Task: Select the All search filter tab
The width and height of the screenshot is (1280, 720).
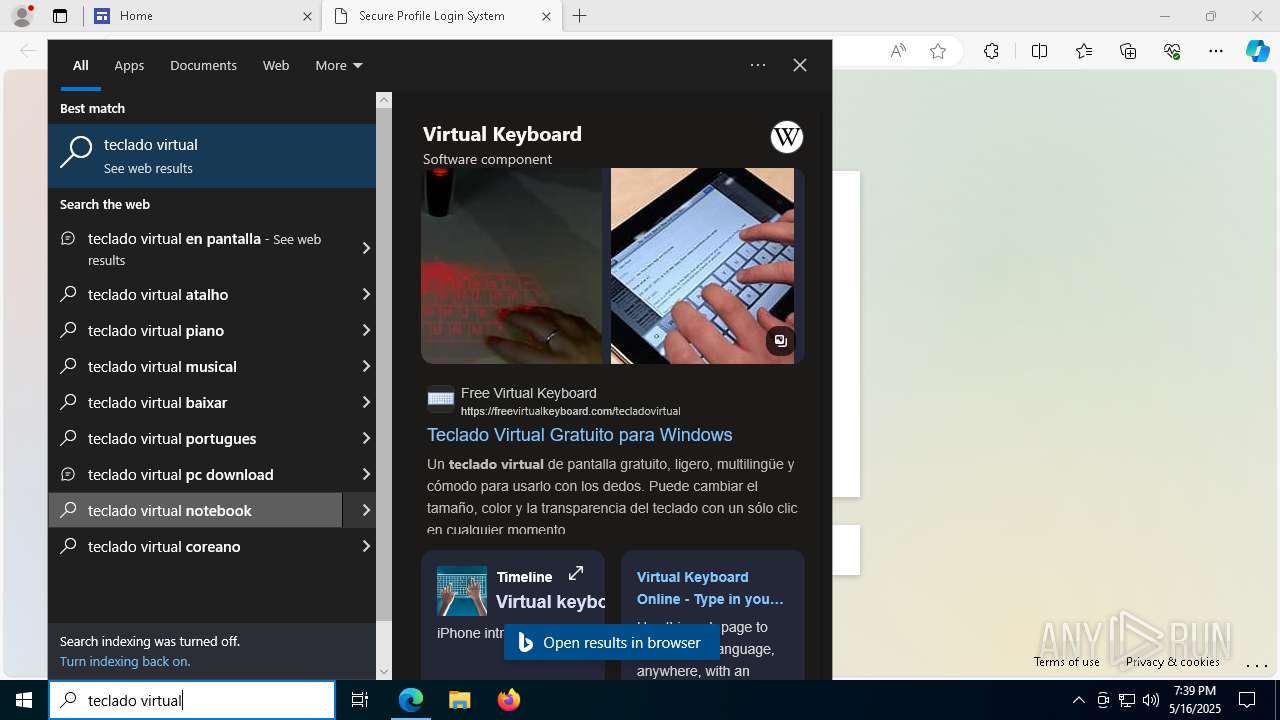Action: [x=81, y=65]
